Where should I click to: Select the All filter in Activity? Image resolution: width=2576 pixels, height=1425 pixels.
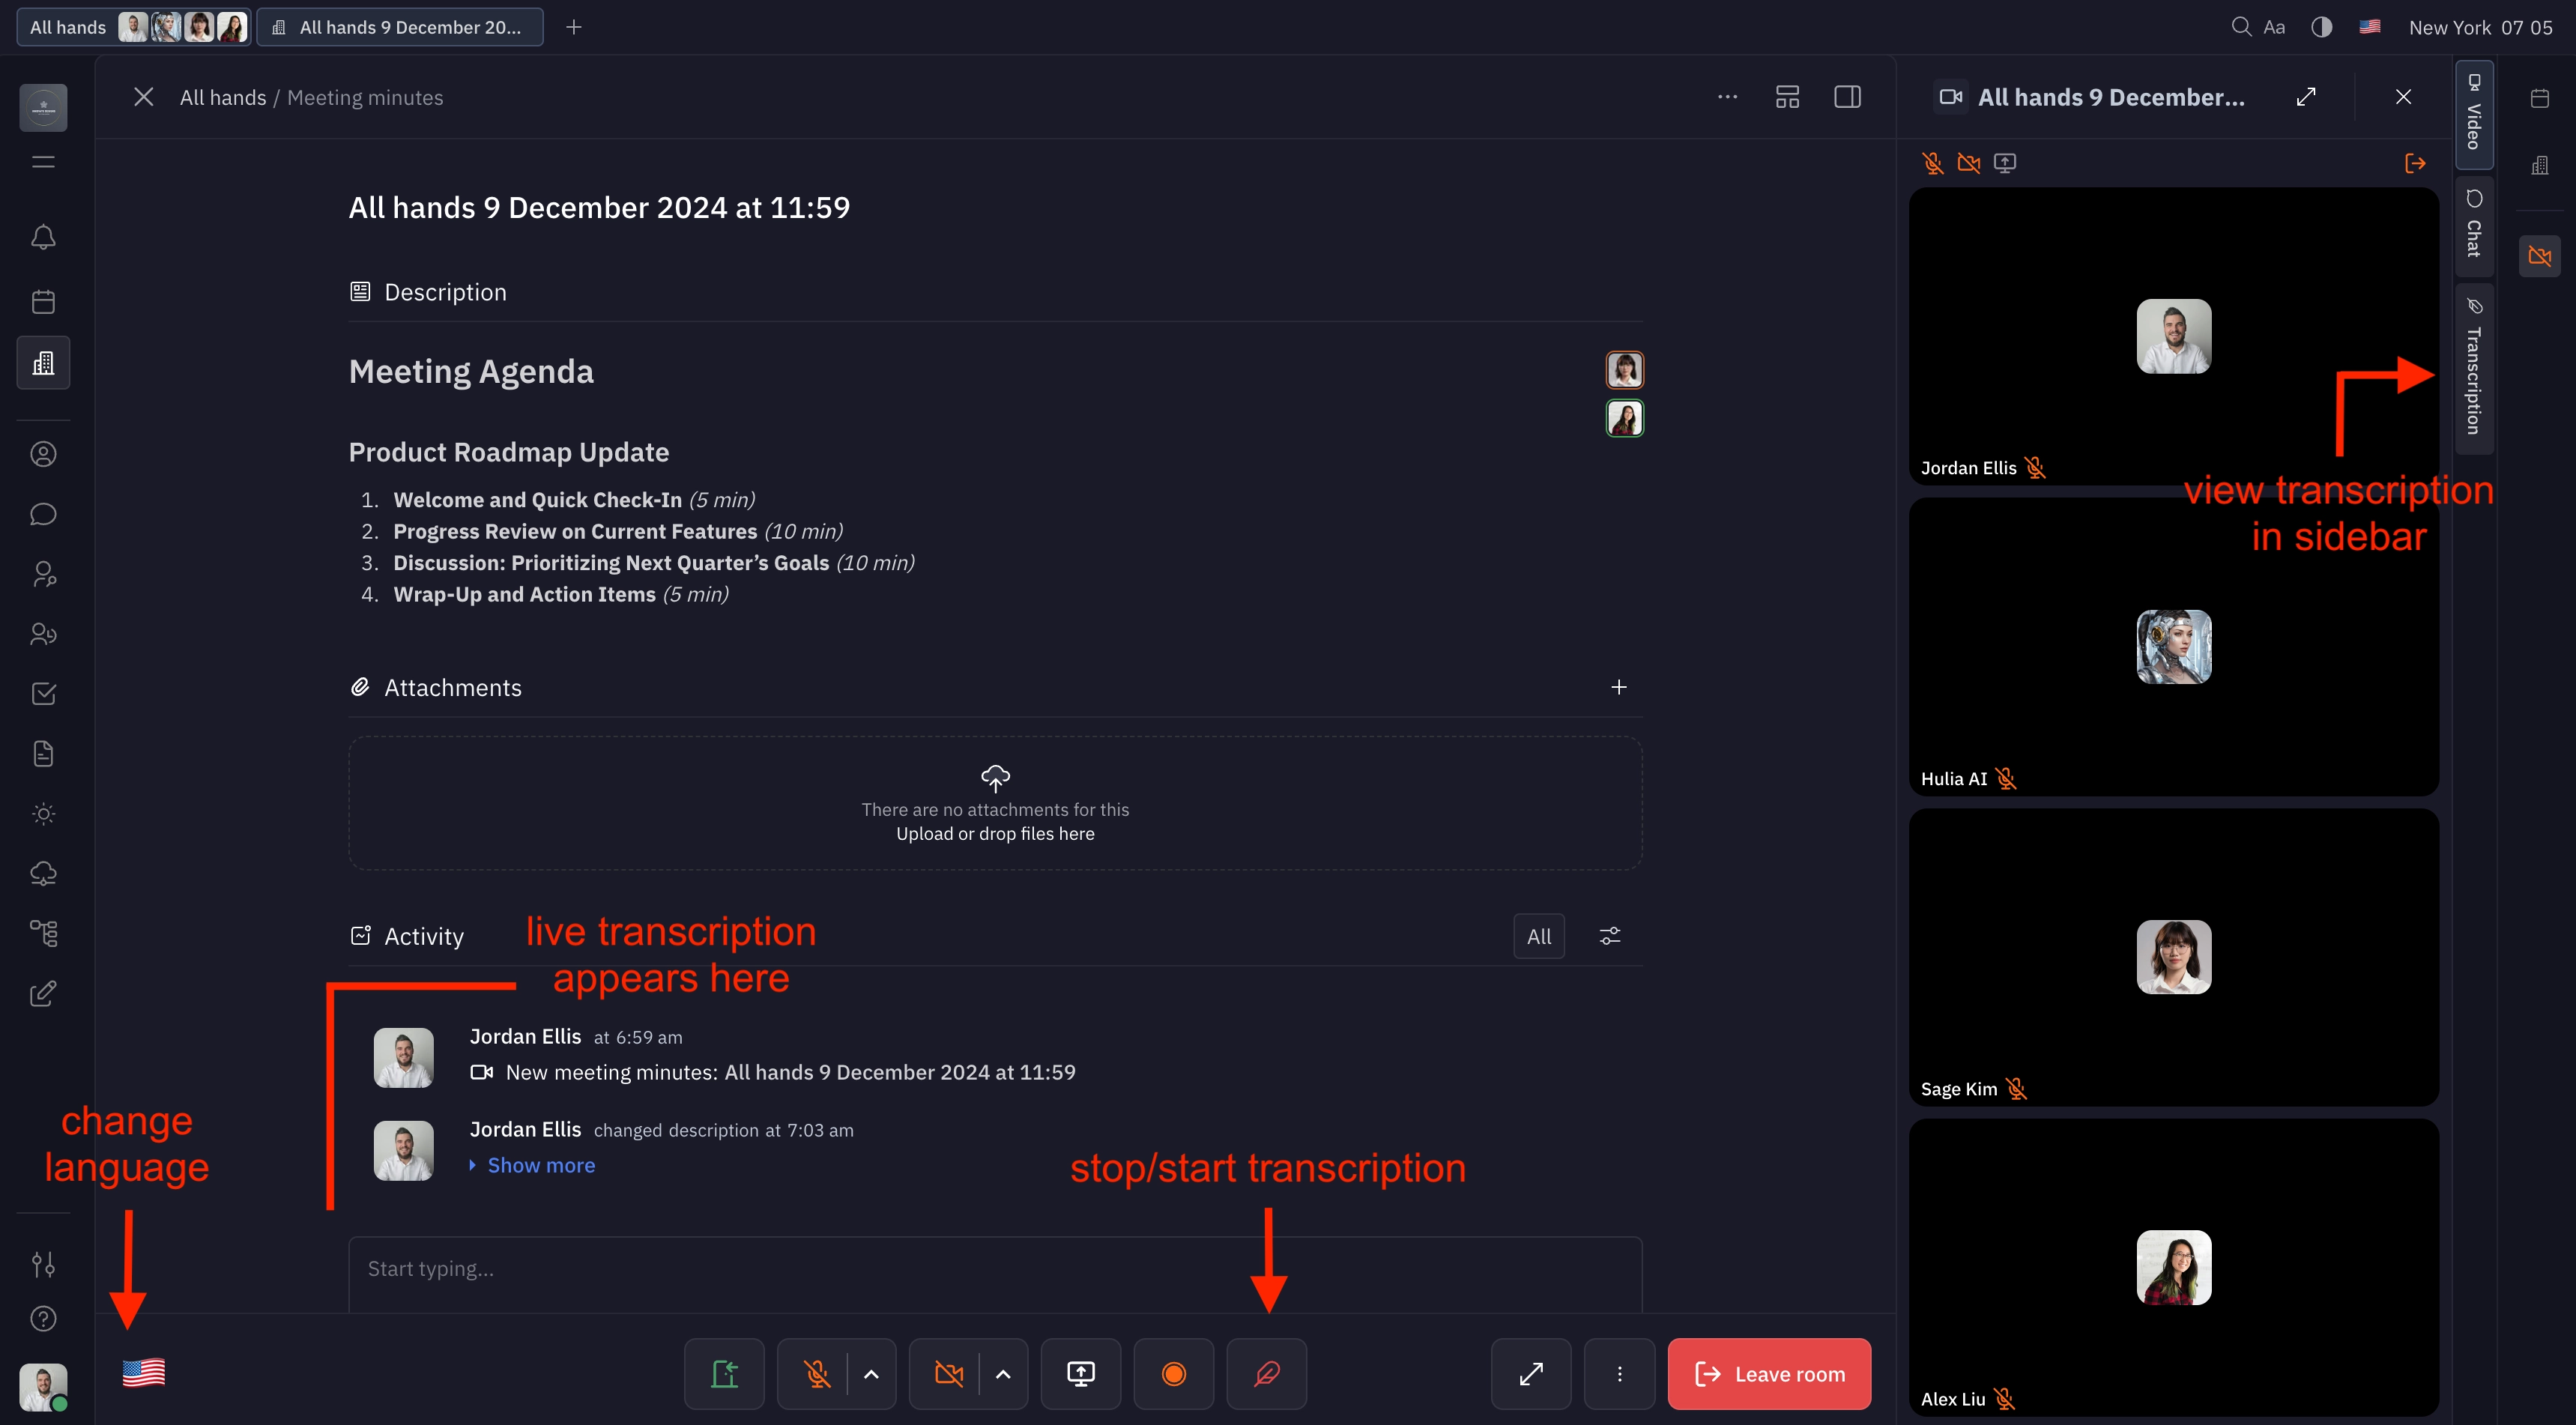pos(1539,936)
